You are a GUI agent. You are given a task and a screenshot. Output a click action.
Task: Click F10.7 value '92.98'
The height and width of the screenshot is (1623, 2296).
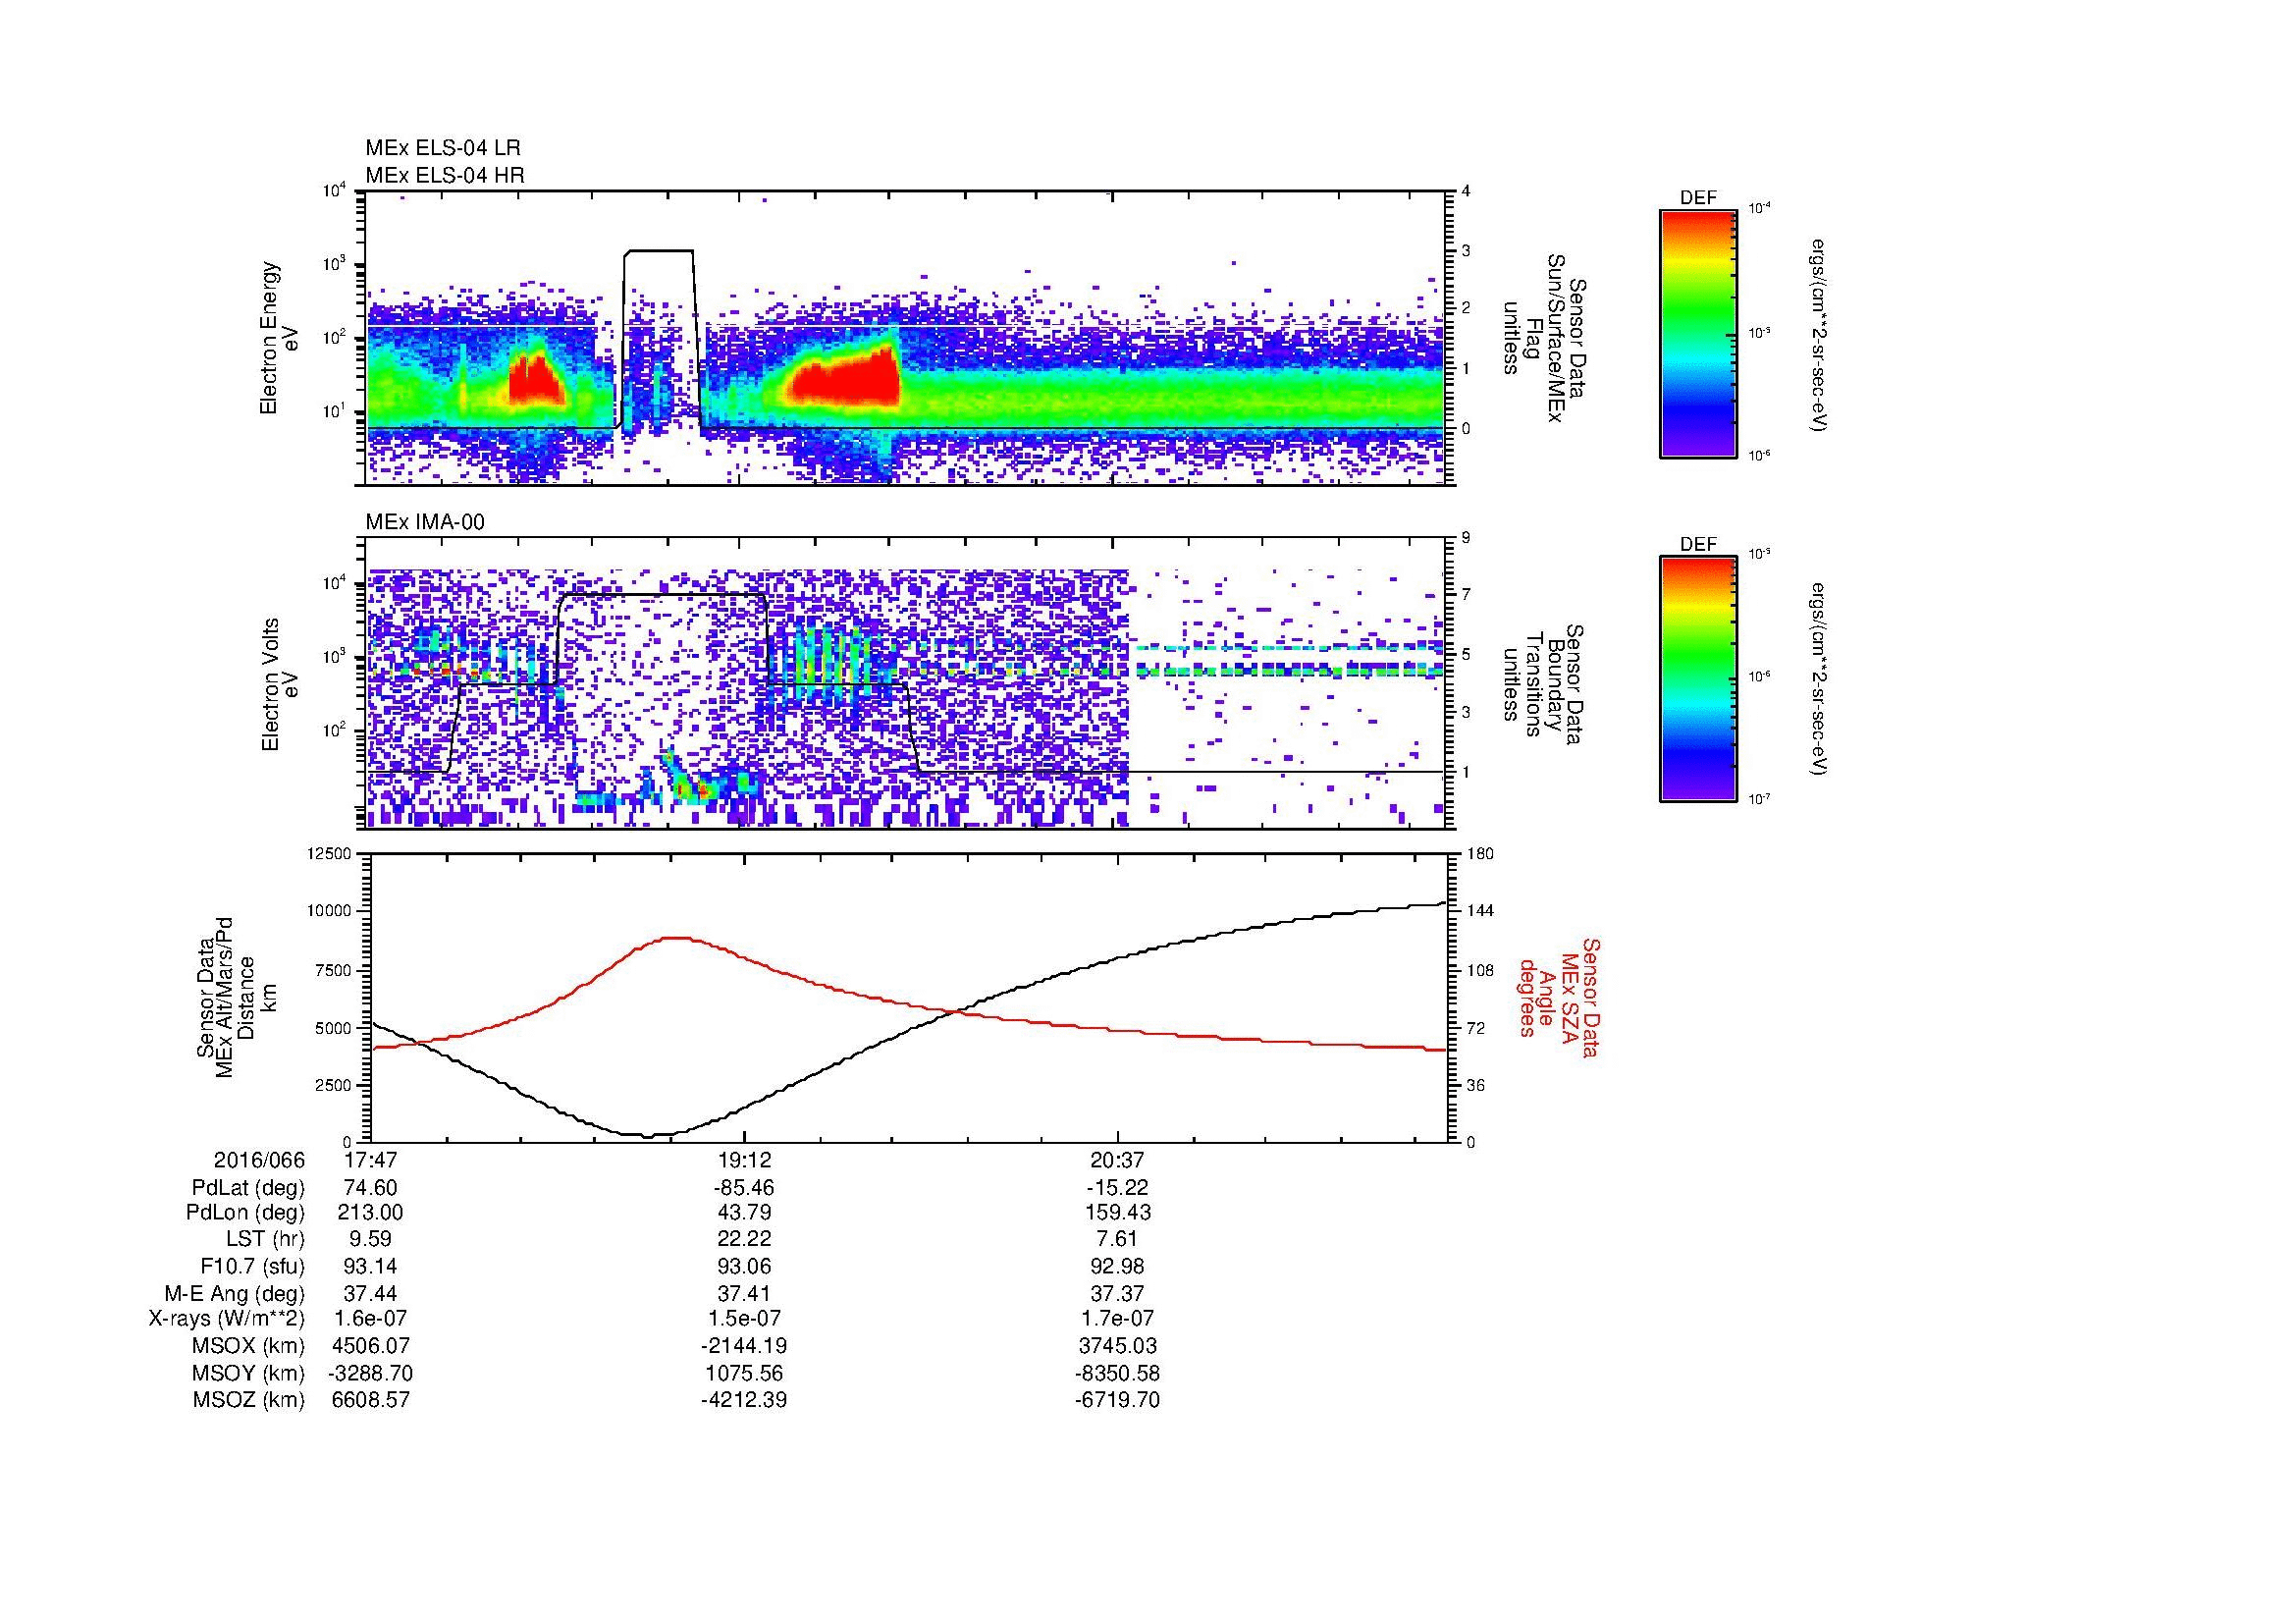click(x=1117, y=1266)
